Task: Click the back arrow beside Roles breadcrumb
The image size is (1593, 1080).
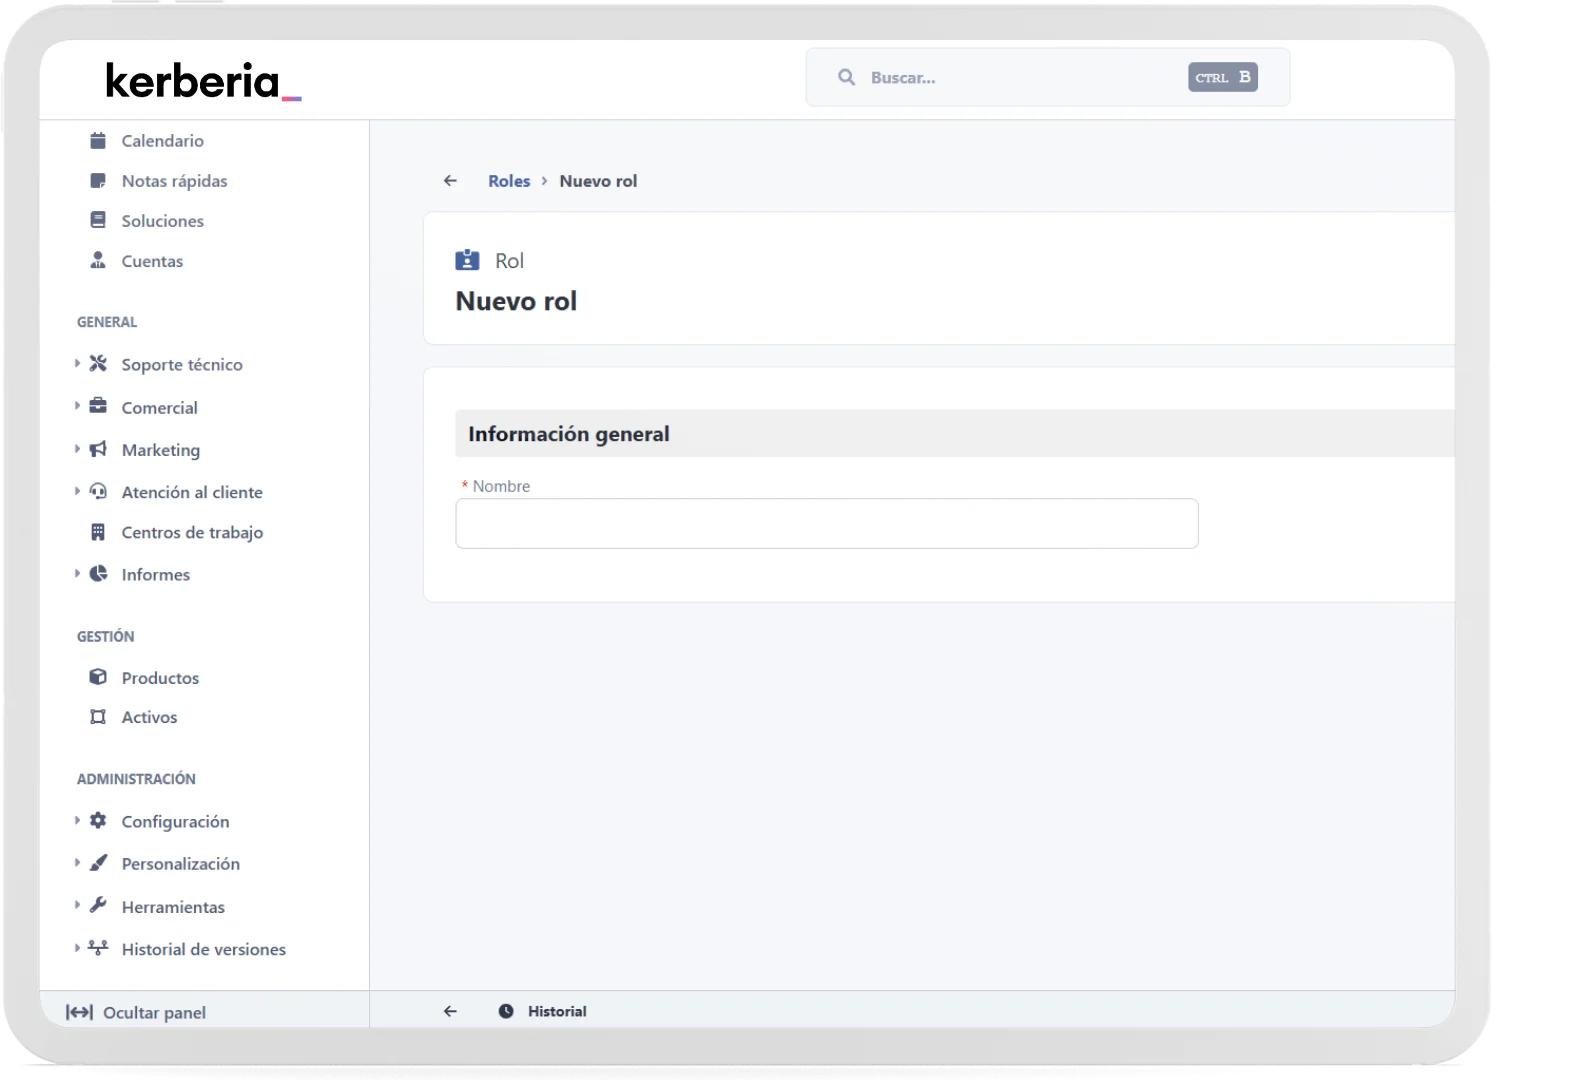Action: pyautogui.click(x=450, y=181)
